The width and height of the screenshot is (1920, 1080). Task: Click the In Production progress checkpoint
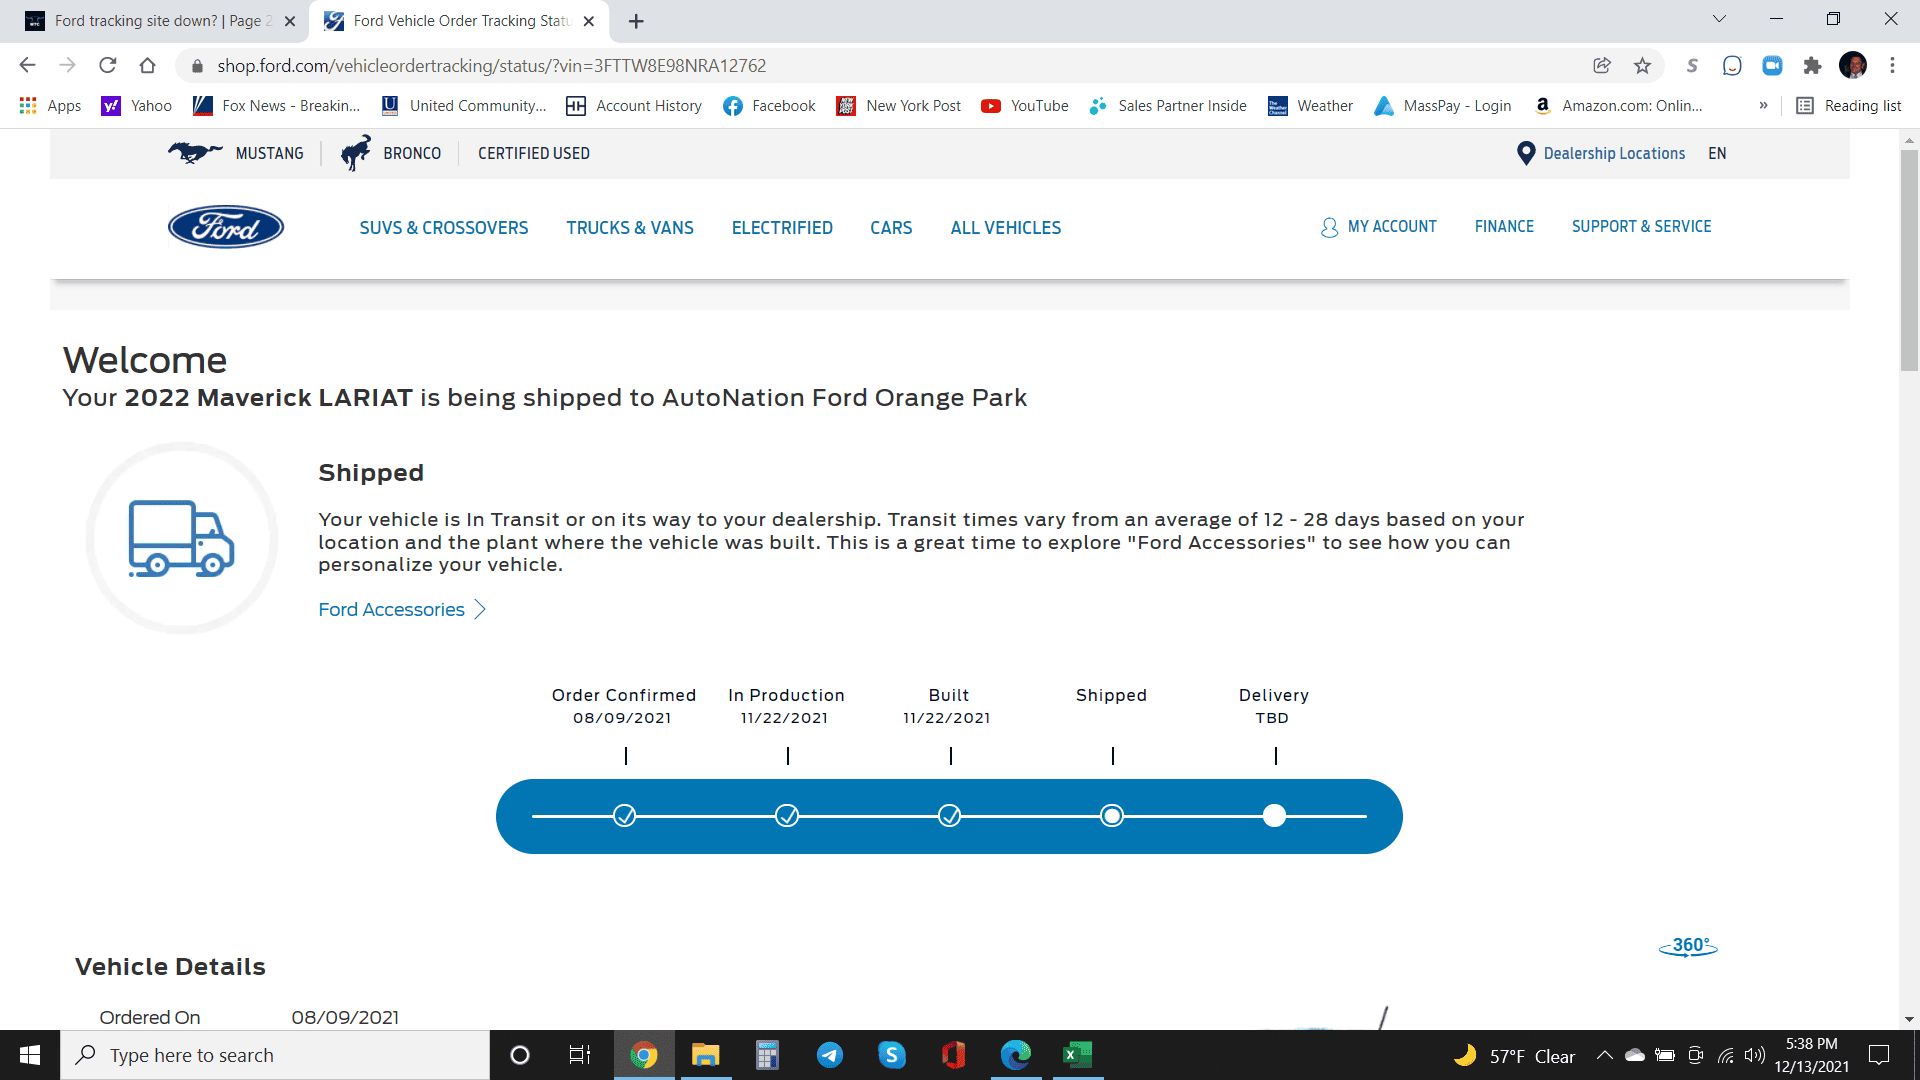(787, 816)
